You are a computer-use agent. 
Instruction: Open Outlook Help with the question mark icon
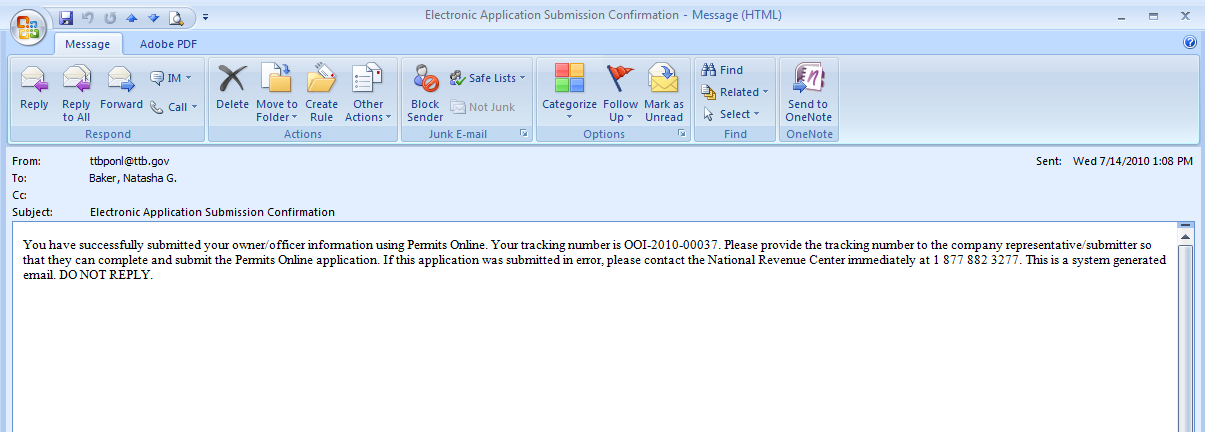(1190, 43)
